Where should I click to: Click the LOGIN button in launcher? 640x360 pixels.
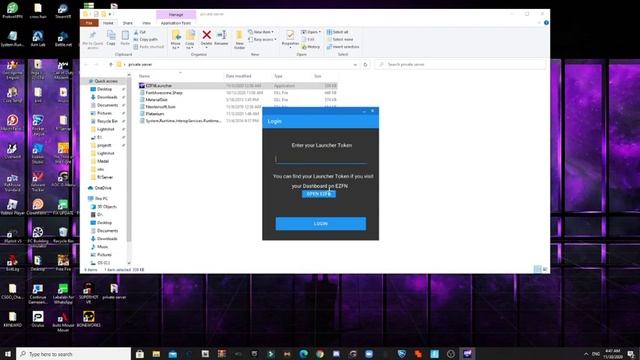tap(320, 224)
